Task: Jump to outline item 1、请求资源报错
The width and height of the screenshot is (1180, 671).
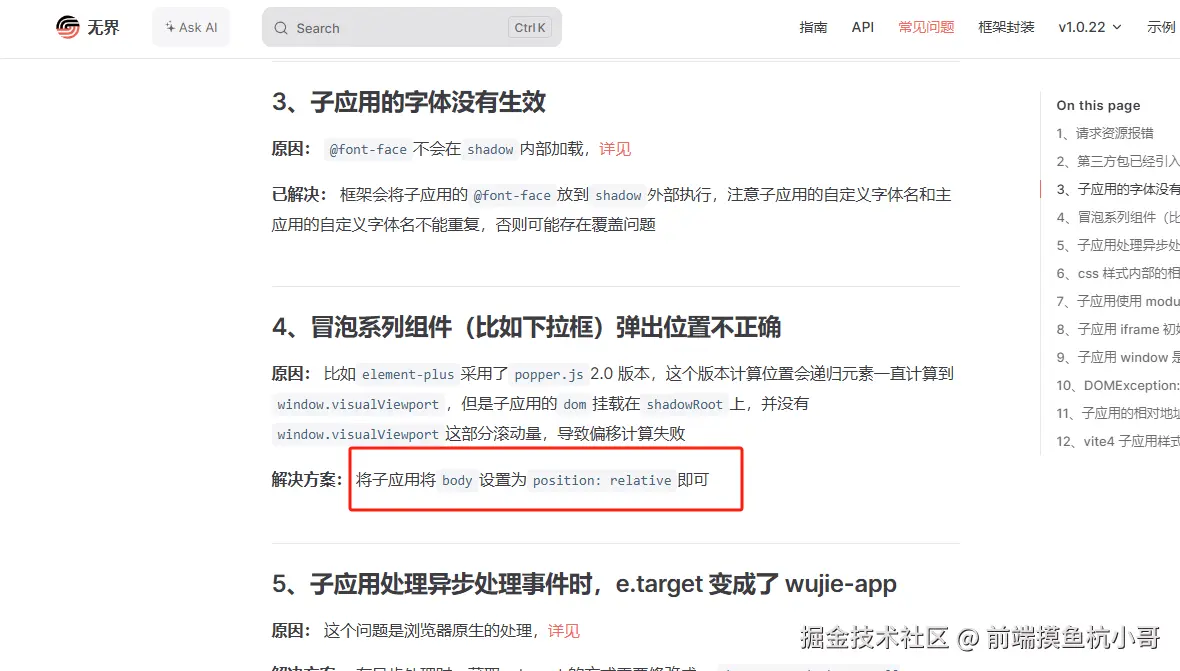Action: tap(1105, 133)
